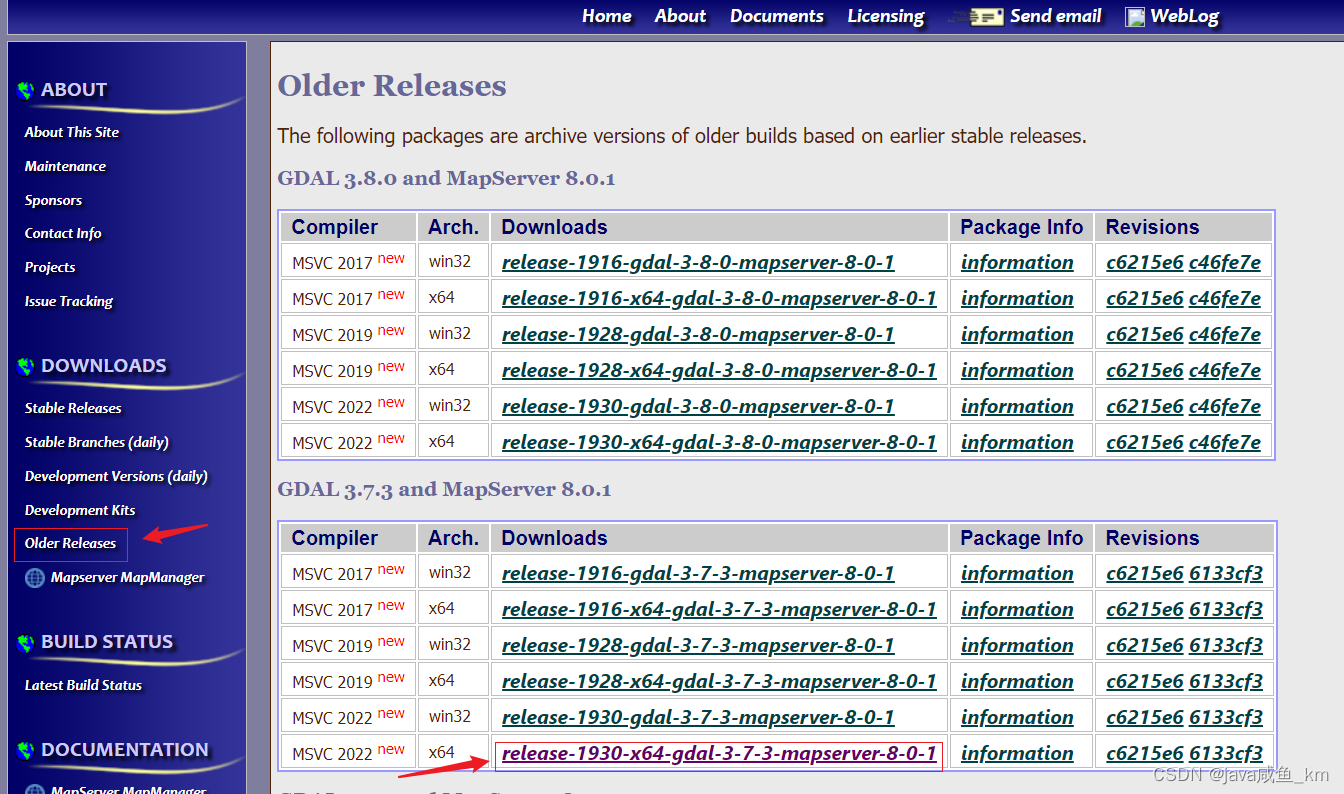Download release-1916-x64-gdal-3-7-3-mapserver-8-0-1
The width and height of the screenshot is (1344, 794).
click(719, 609)
